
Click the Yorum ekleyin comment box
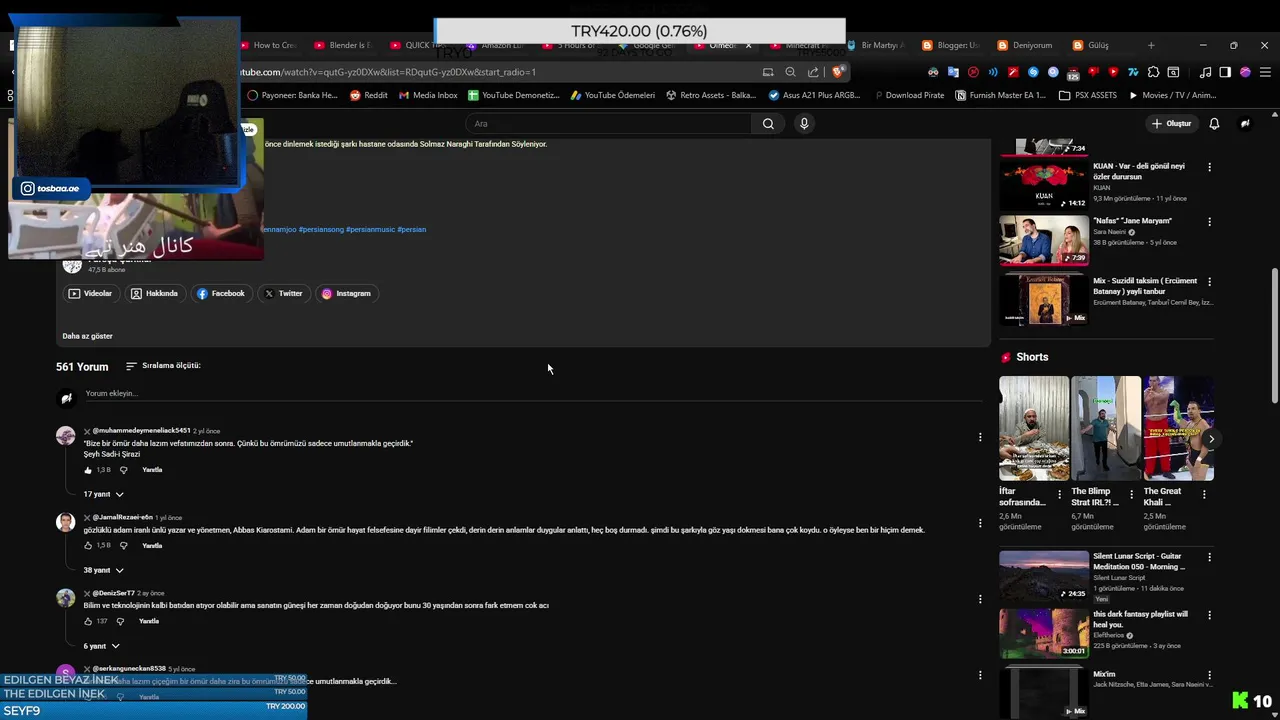pyautogui.click(x=532, y=394)
